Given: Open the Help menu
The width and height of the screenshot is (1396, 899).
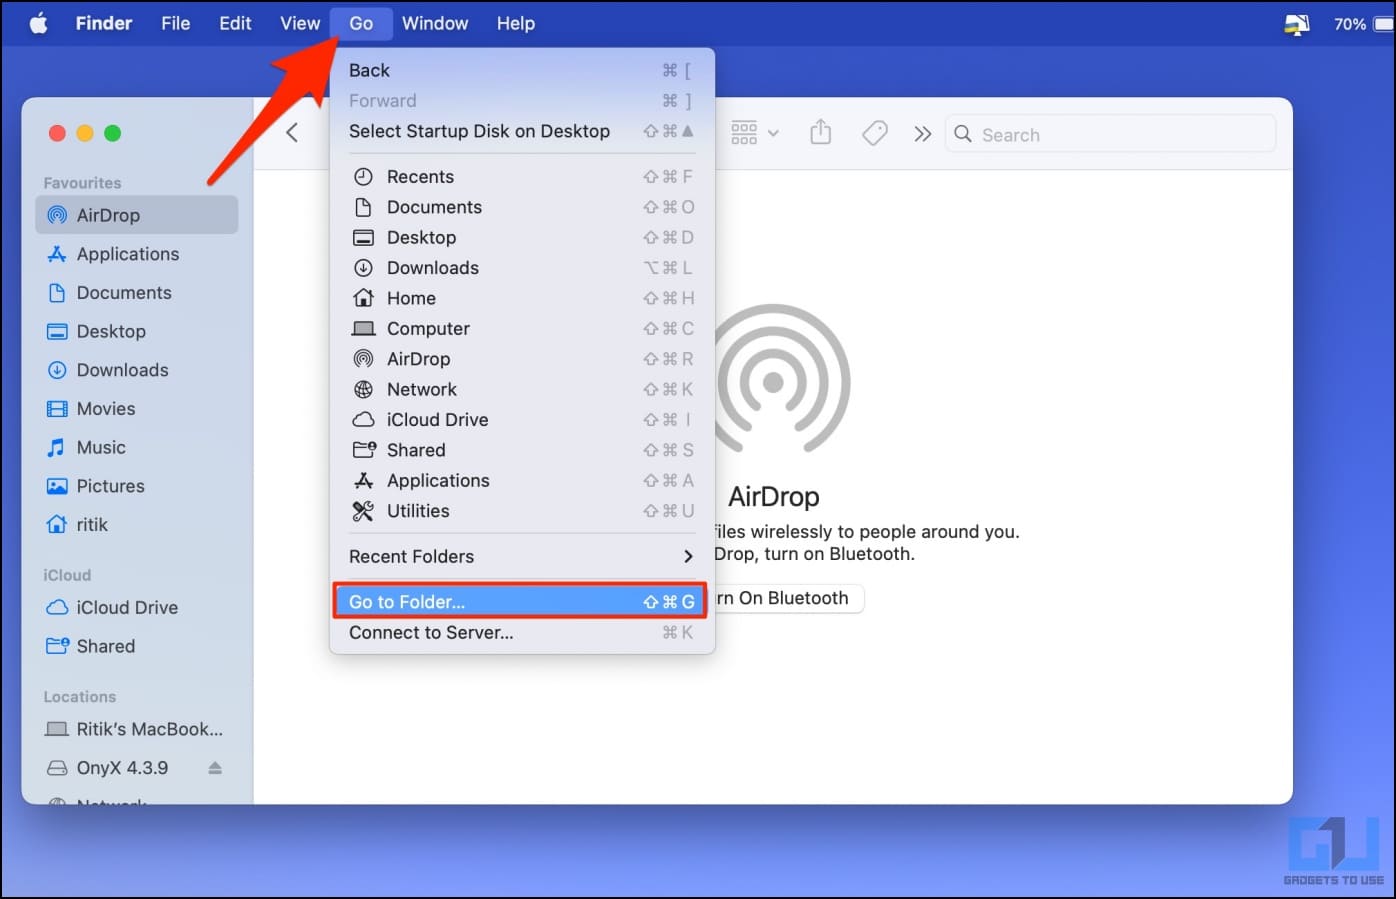Looking at the screenshot, I should (516, 23).
